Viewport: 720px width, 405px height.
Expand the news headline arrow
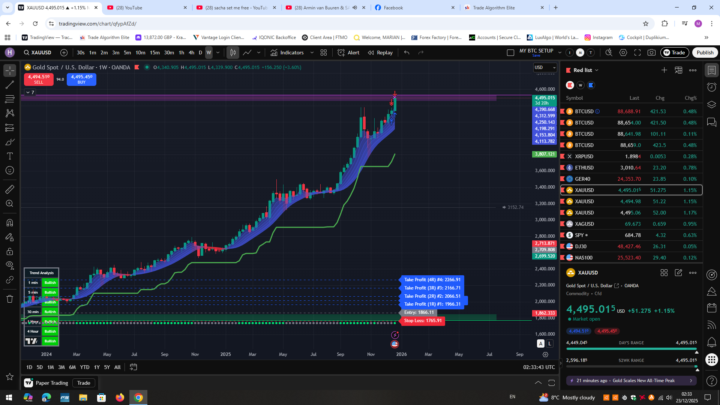(x=691, y=381)
